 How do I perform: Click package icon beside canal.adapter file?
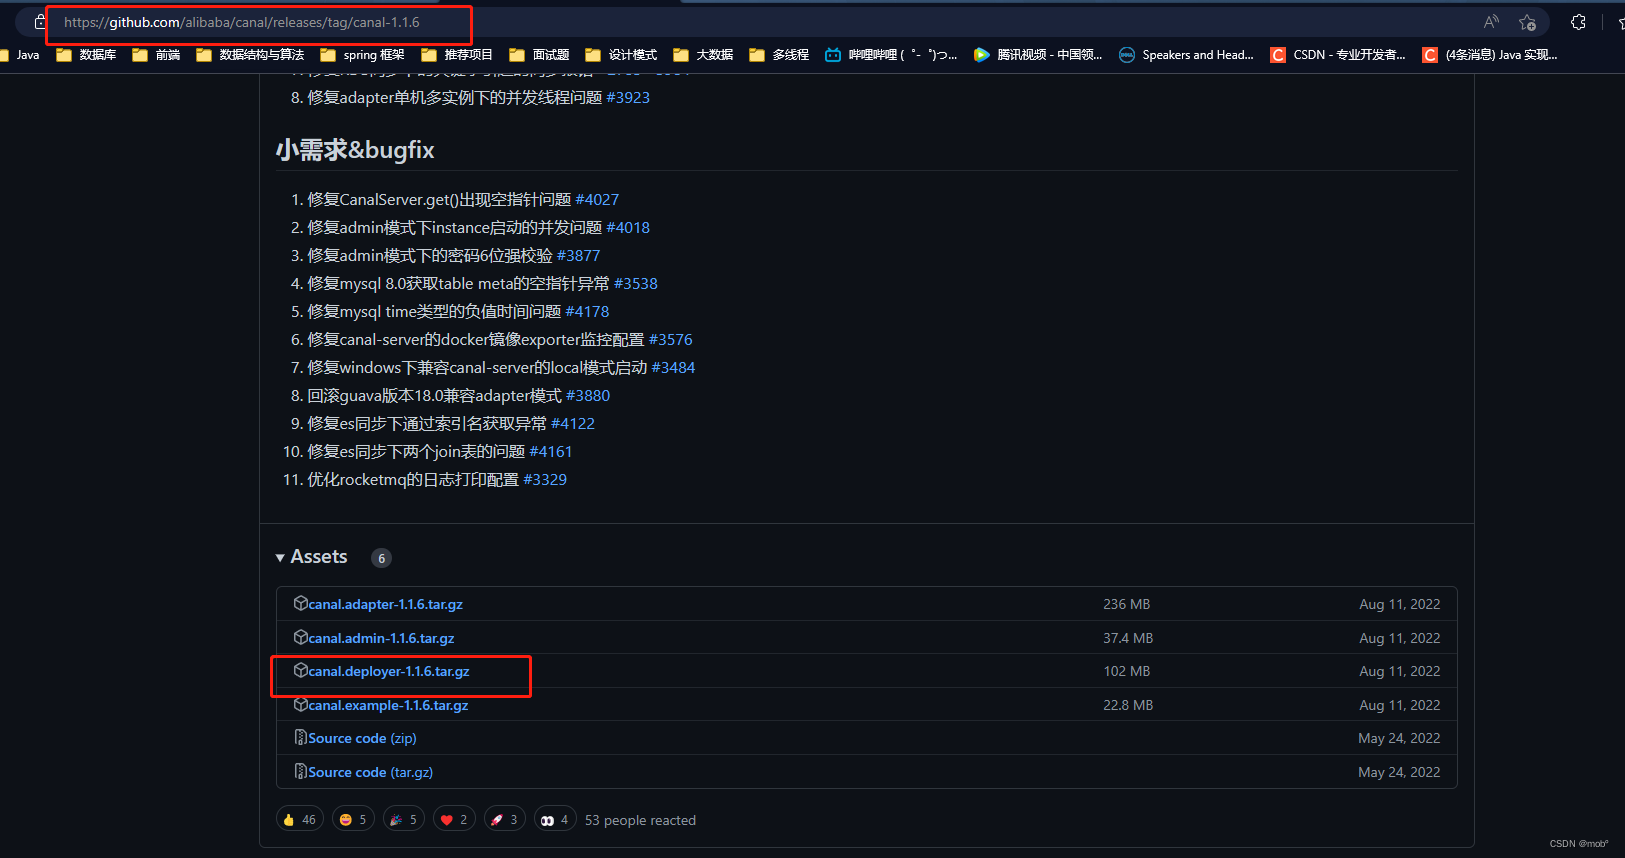(x=300, y=603)
